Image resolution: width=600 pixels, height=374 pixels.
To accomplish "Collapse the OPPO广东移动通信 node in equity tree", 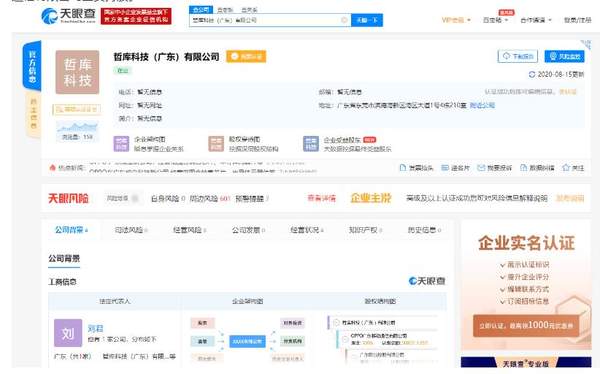I will [x=345, y=339].
